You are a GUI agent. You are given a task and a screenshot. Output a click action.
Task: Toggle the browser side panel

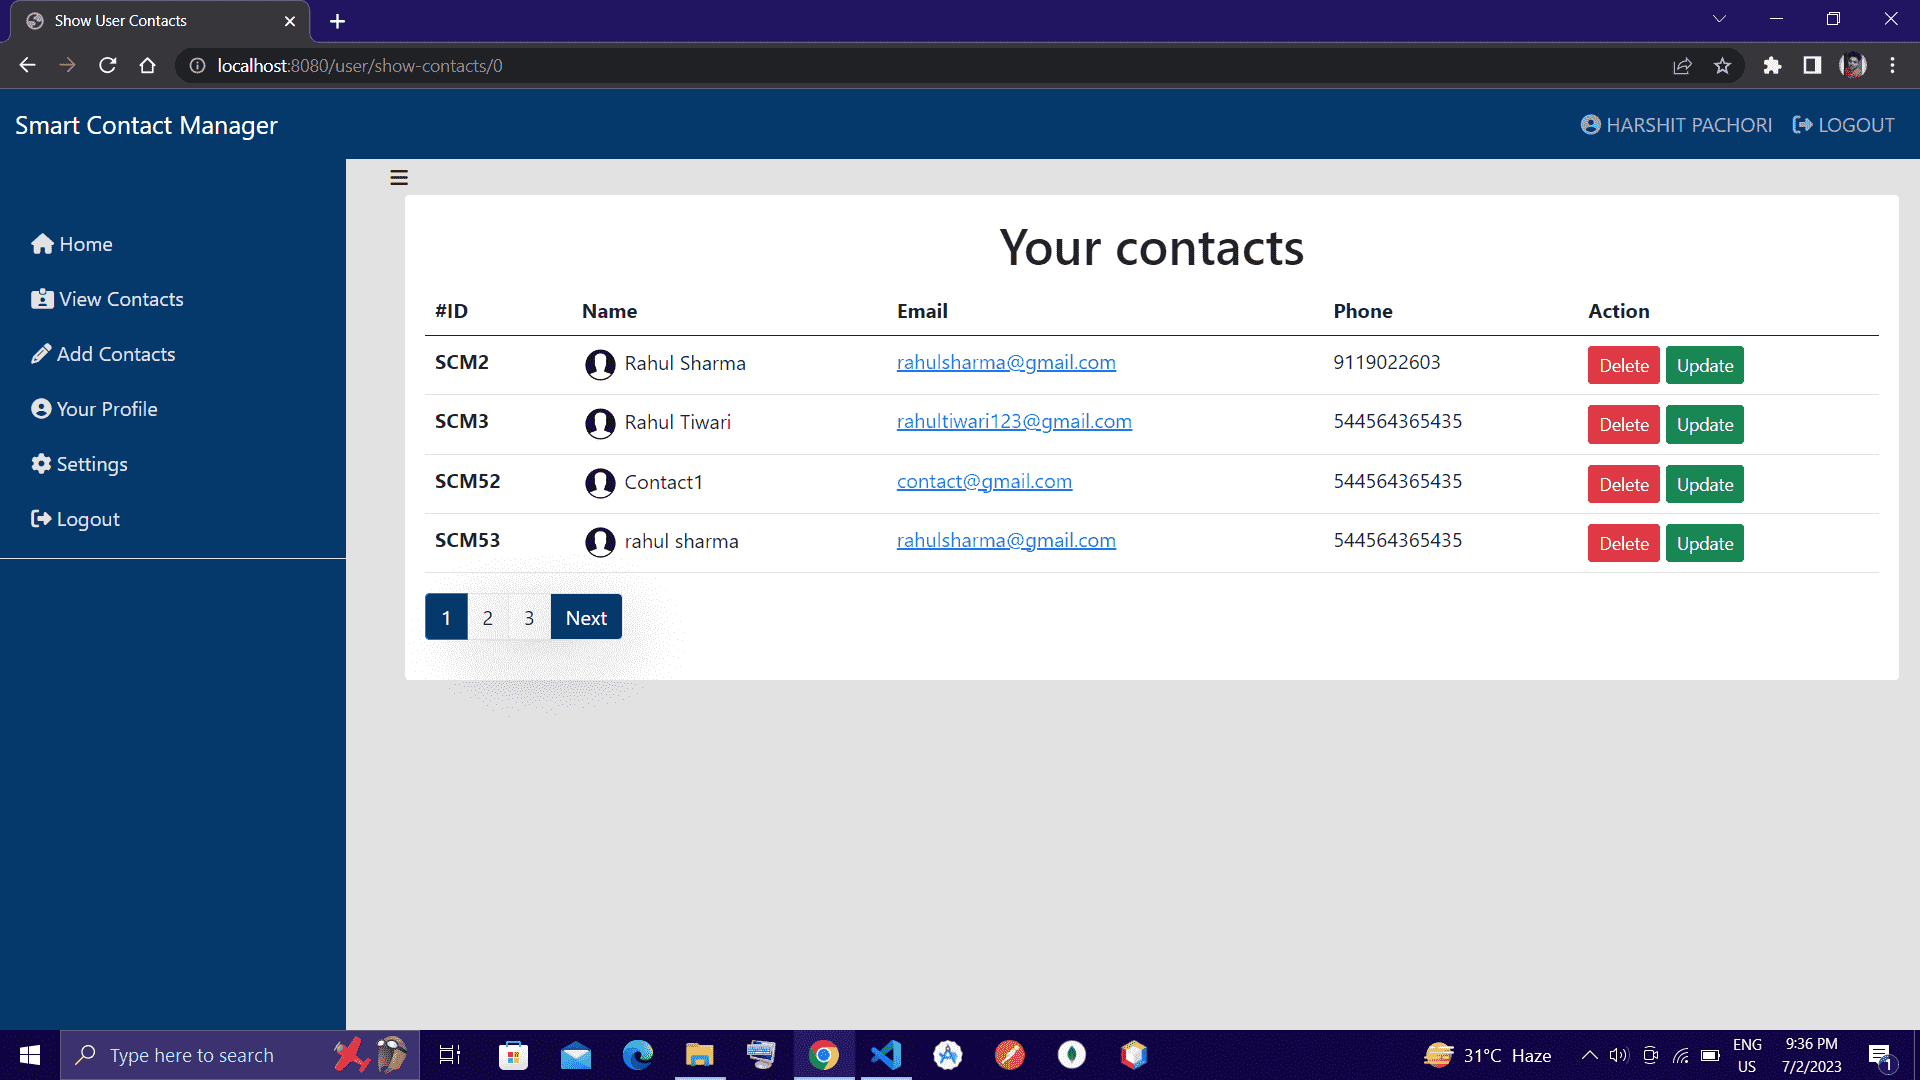click(1812, 65)
